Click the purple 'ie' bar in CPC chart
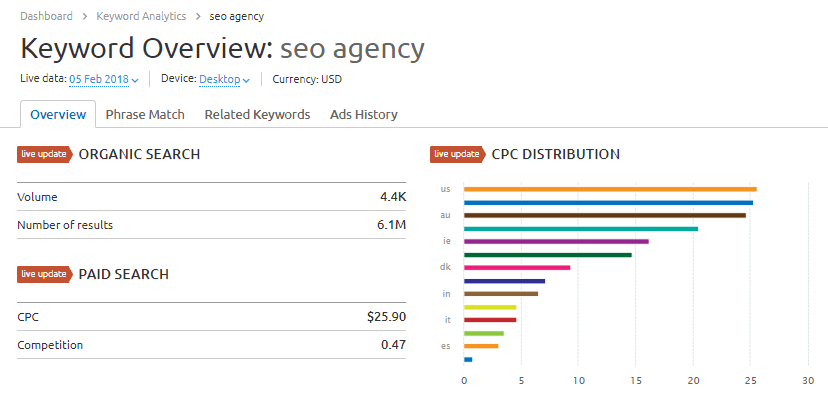The image size is (828, 397). tap(556, 241)
